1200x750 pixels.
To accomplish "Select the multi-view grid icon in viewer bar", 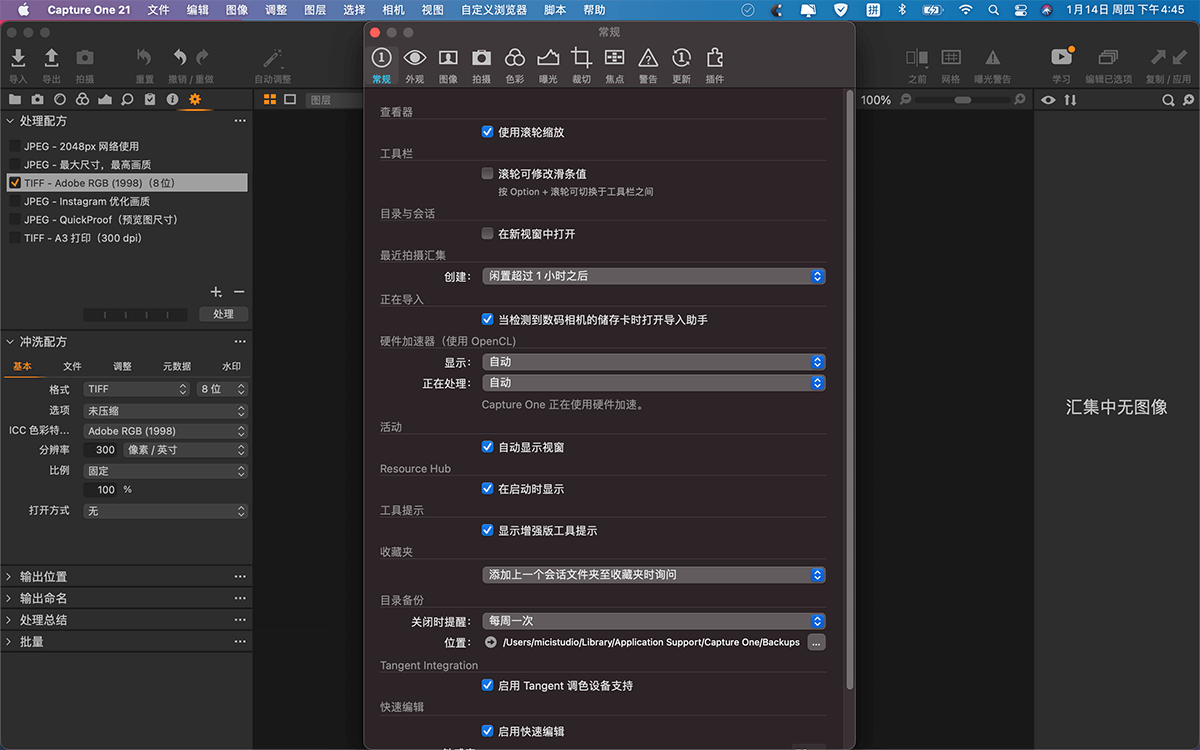I will 270,100.
